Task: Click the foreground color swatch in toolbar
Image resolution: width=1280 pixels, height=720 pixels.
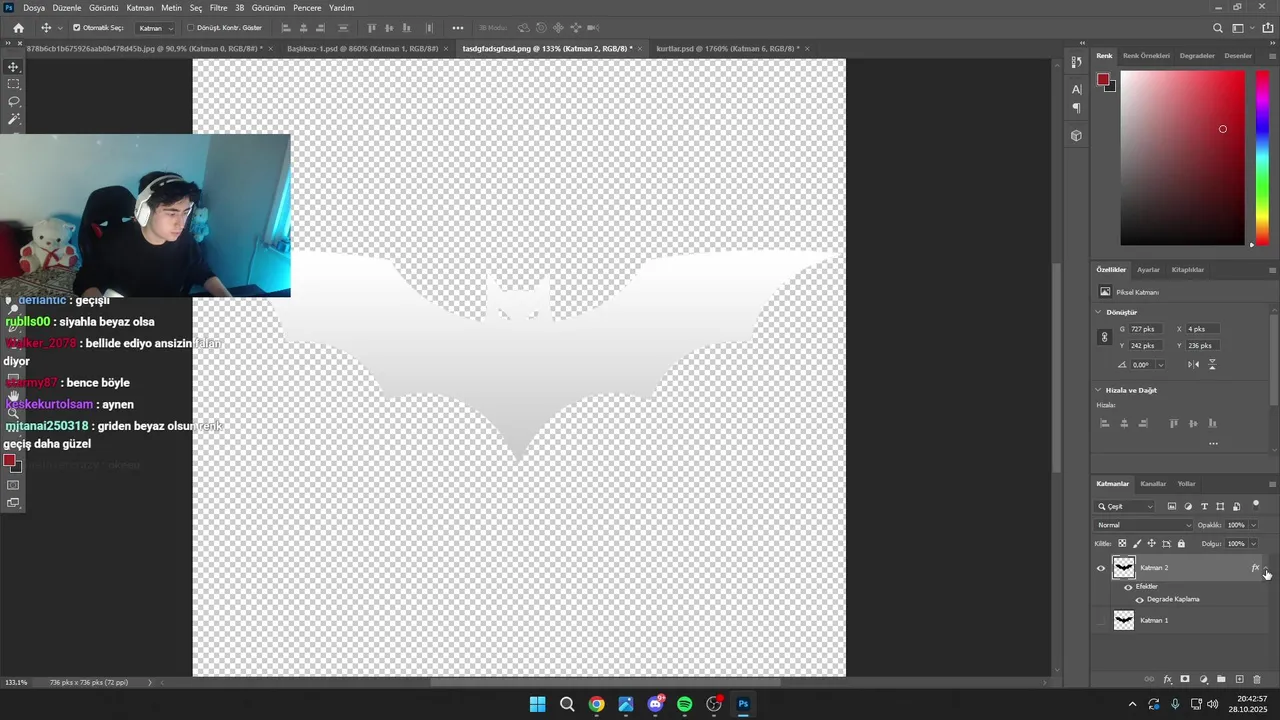Action: (x=9, y=461)
